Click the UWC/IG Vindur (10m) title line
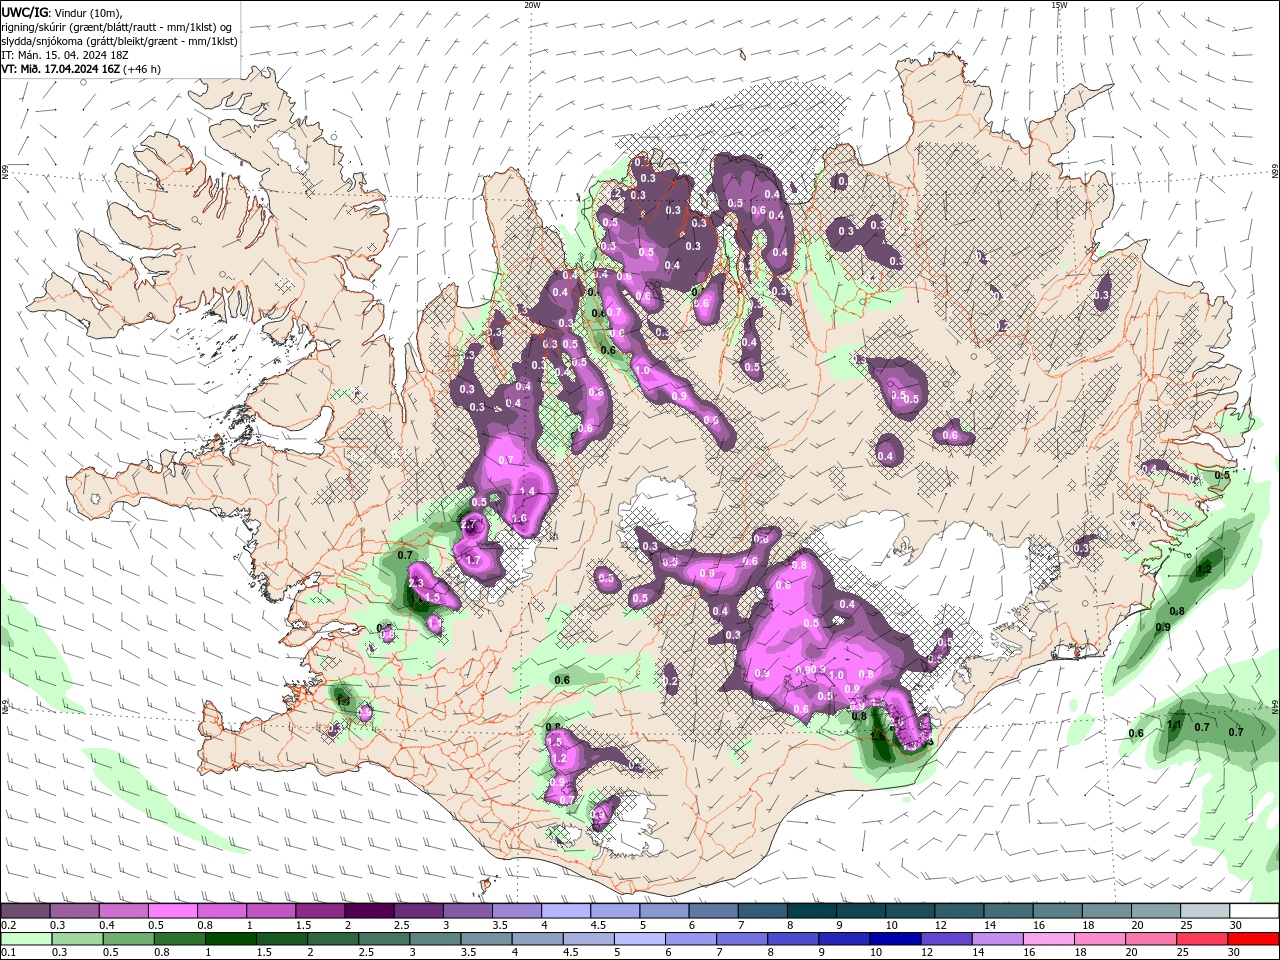Viewport: 1280px width, 960px height. pos(60,11)
